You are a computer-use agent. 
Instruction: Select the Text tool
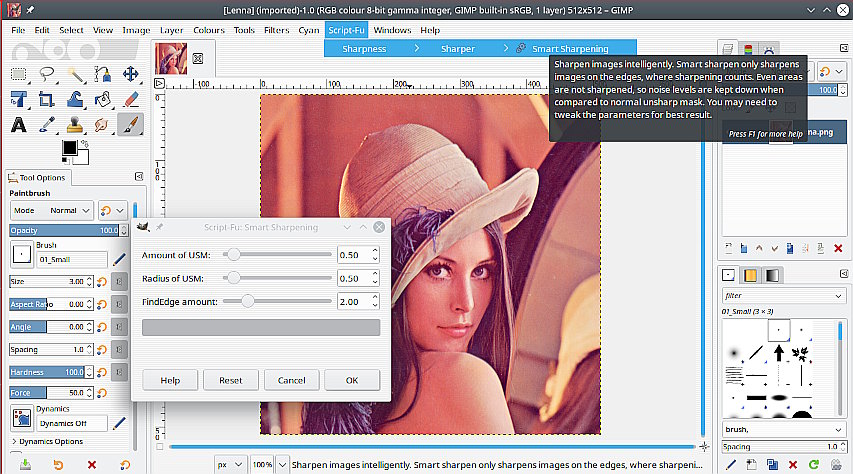tap(19, 125)
